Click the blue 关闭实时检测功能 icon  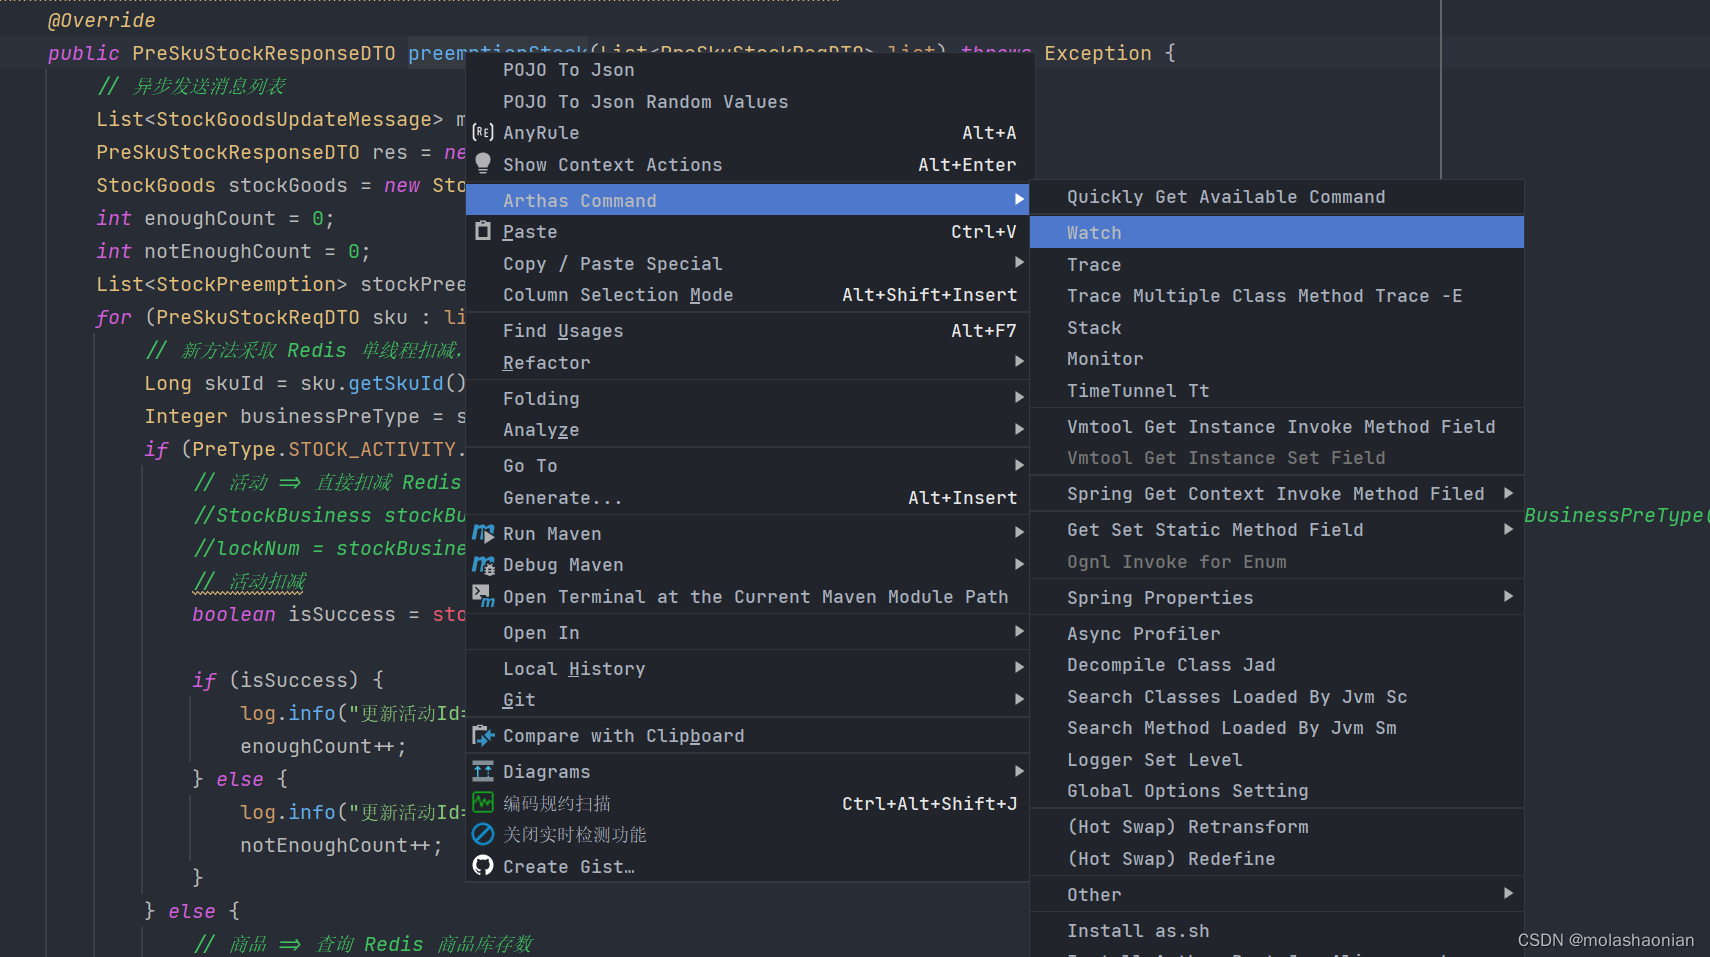click(x=483, y=834)
